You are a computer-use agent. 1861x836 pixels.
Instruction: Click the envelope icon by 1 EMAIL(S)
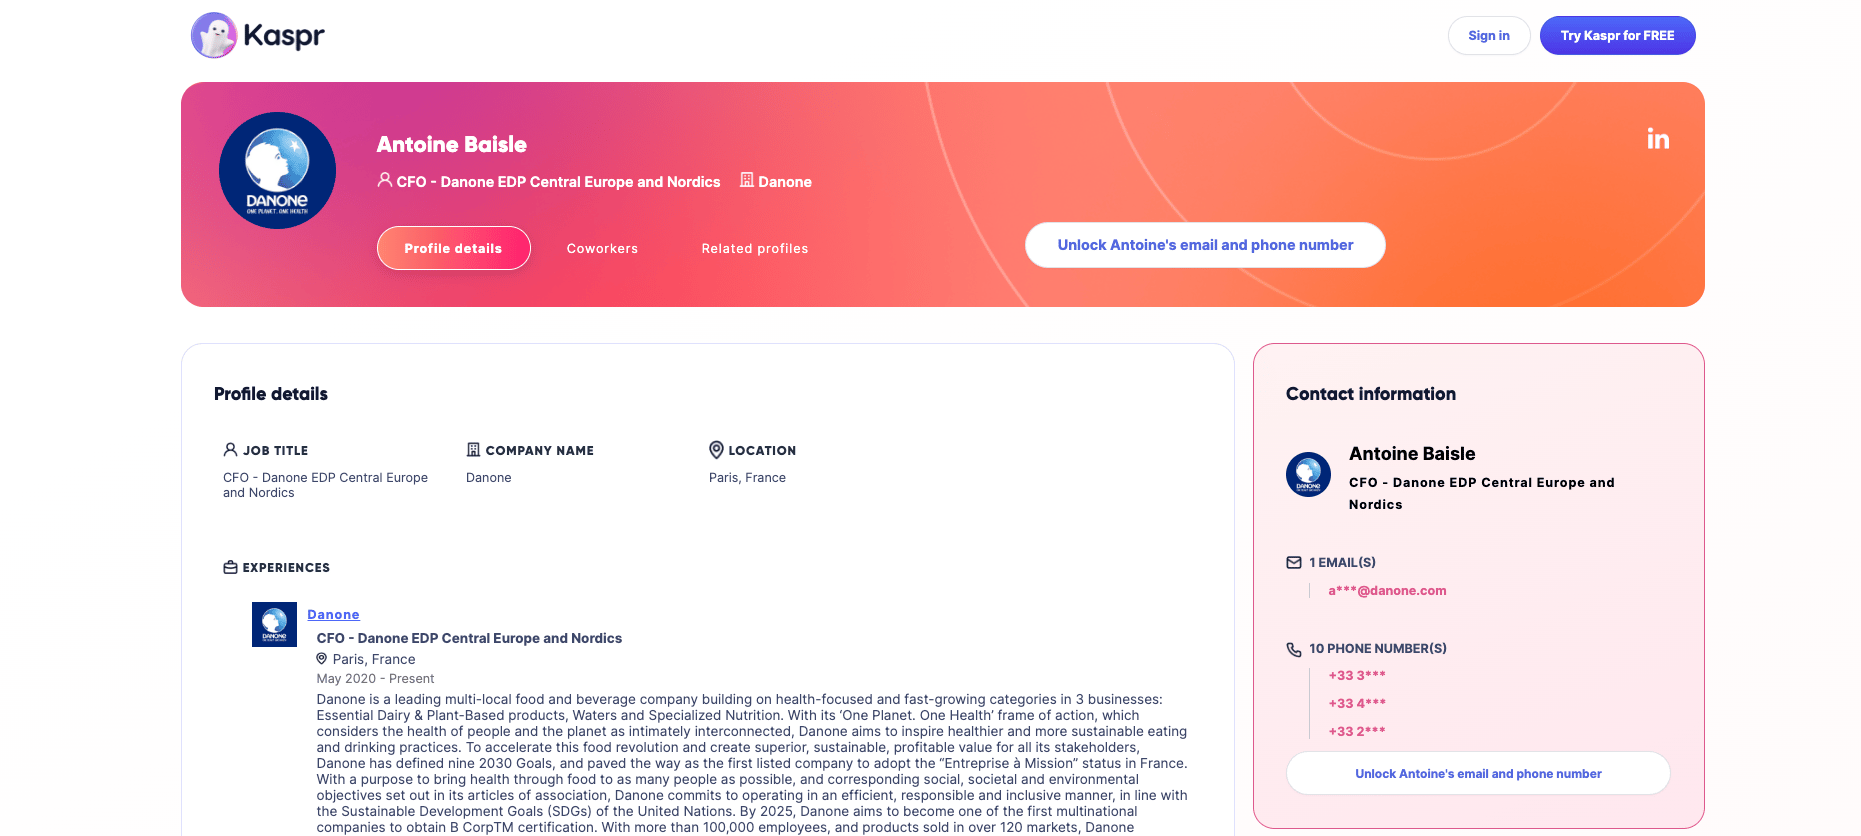pos(1294,563)
